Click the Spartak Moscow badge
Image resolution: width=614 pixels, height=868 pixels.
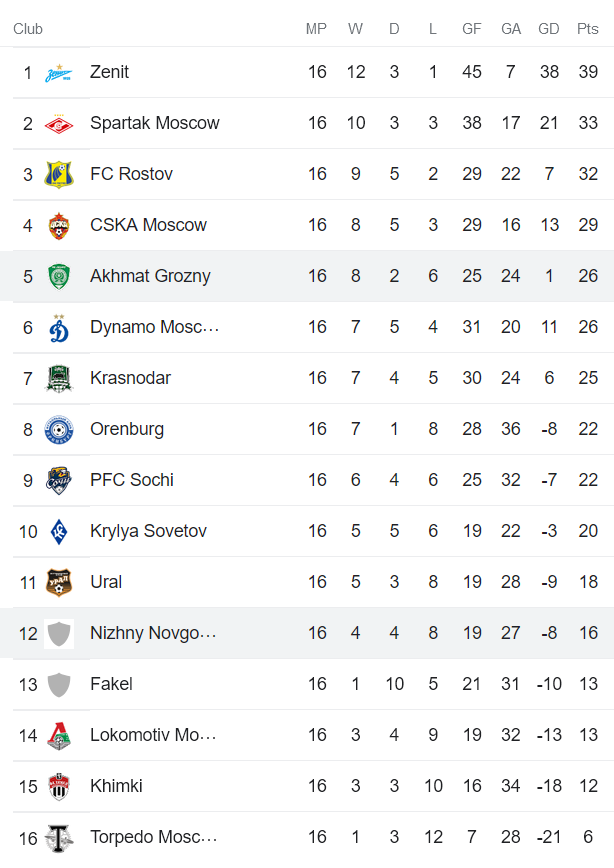tap(59, 123)
